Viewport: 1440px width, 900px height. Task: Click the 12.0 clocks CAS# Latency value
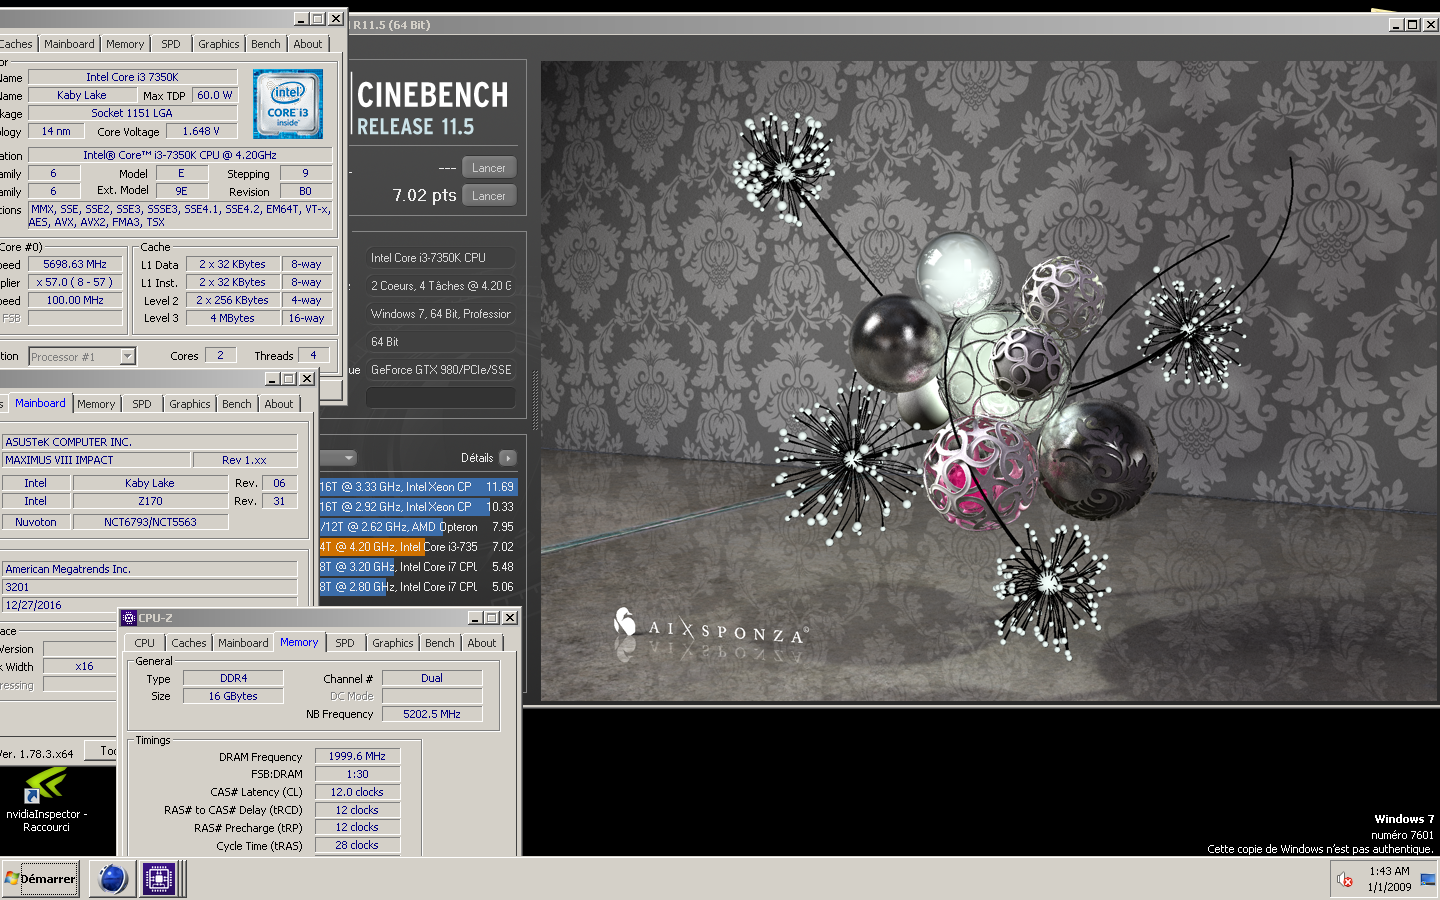(358, 792)
